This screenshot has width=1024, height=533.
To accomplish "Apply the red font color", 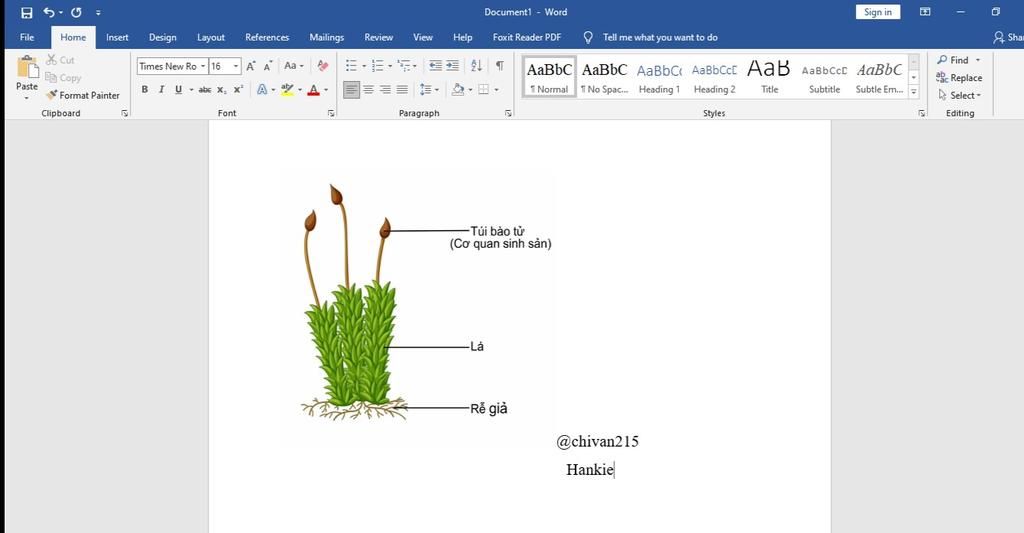I will click(x=313, y=89).
